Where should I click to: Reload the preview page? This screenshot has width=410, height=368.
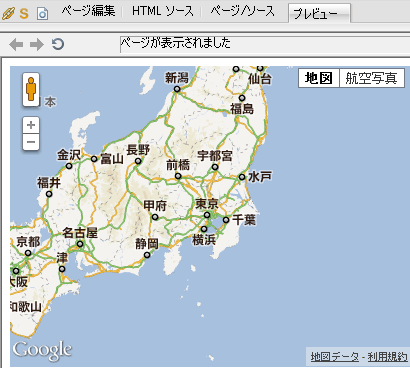58,44
